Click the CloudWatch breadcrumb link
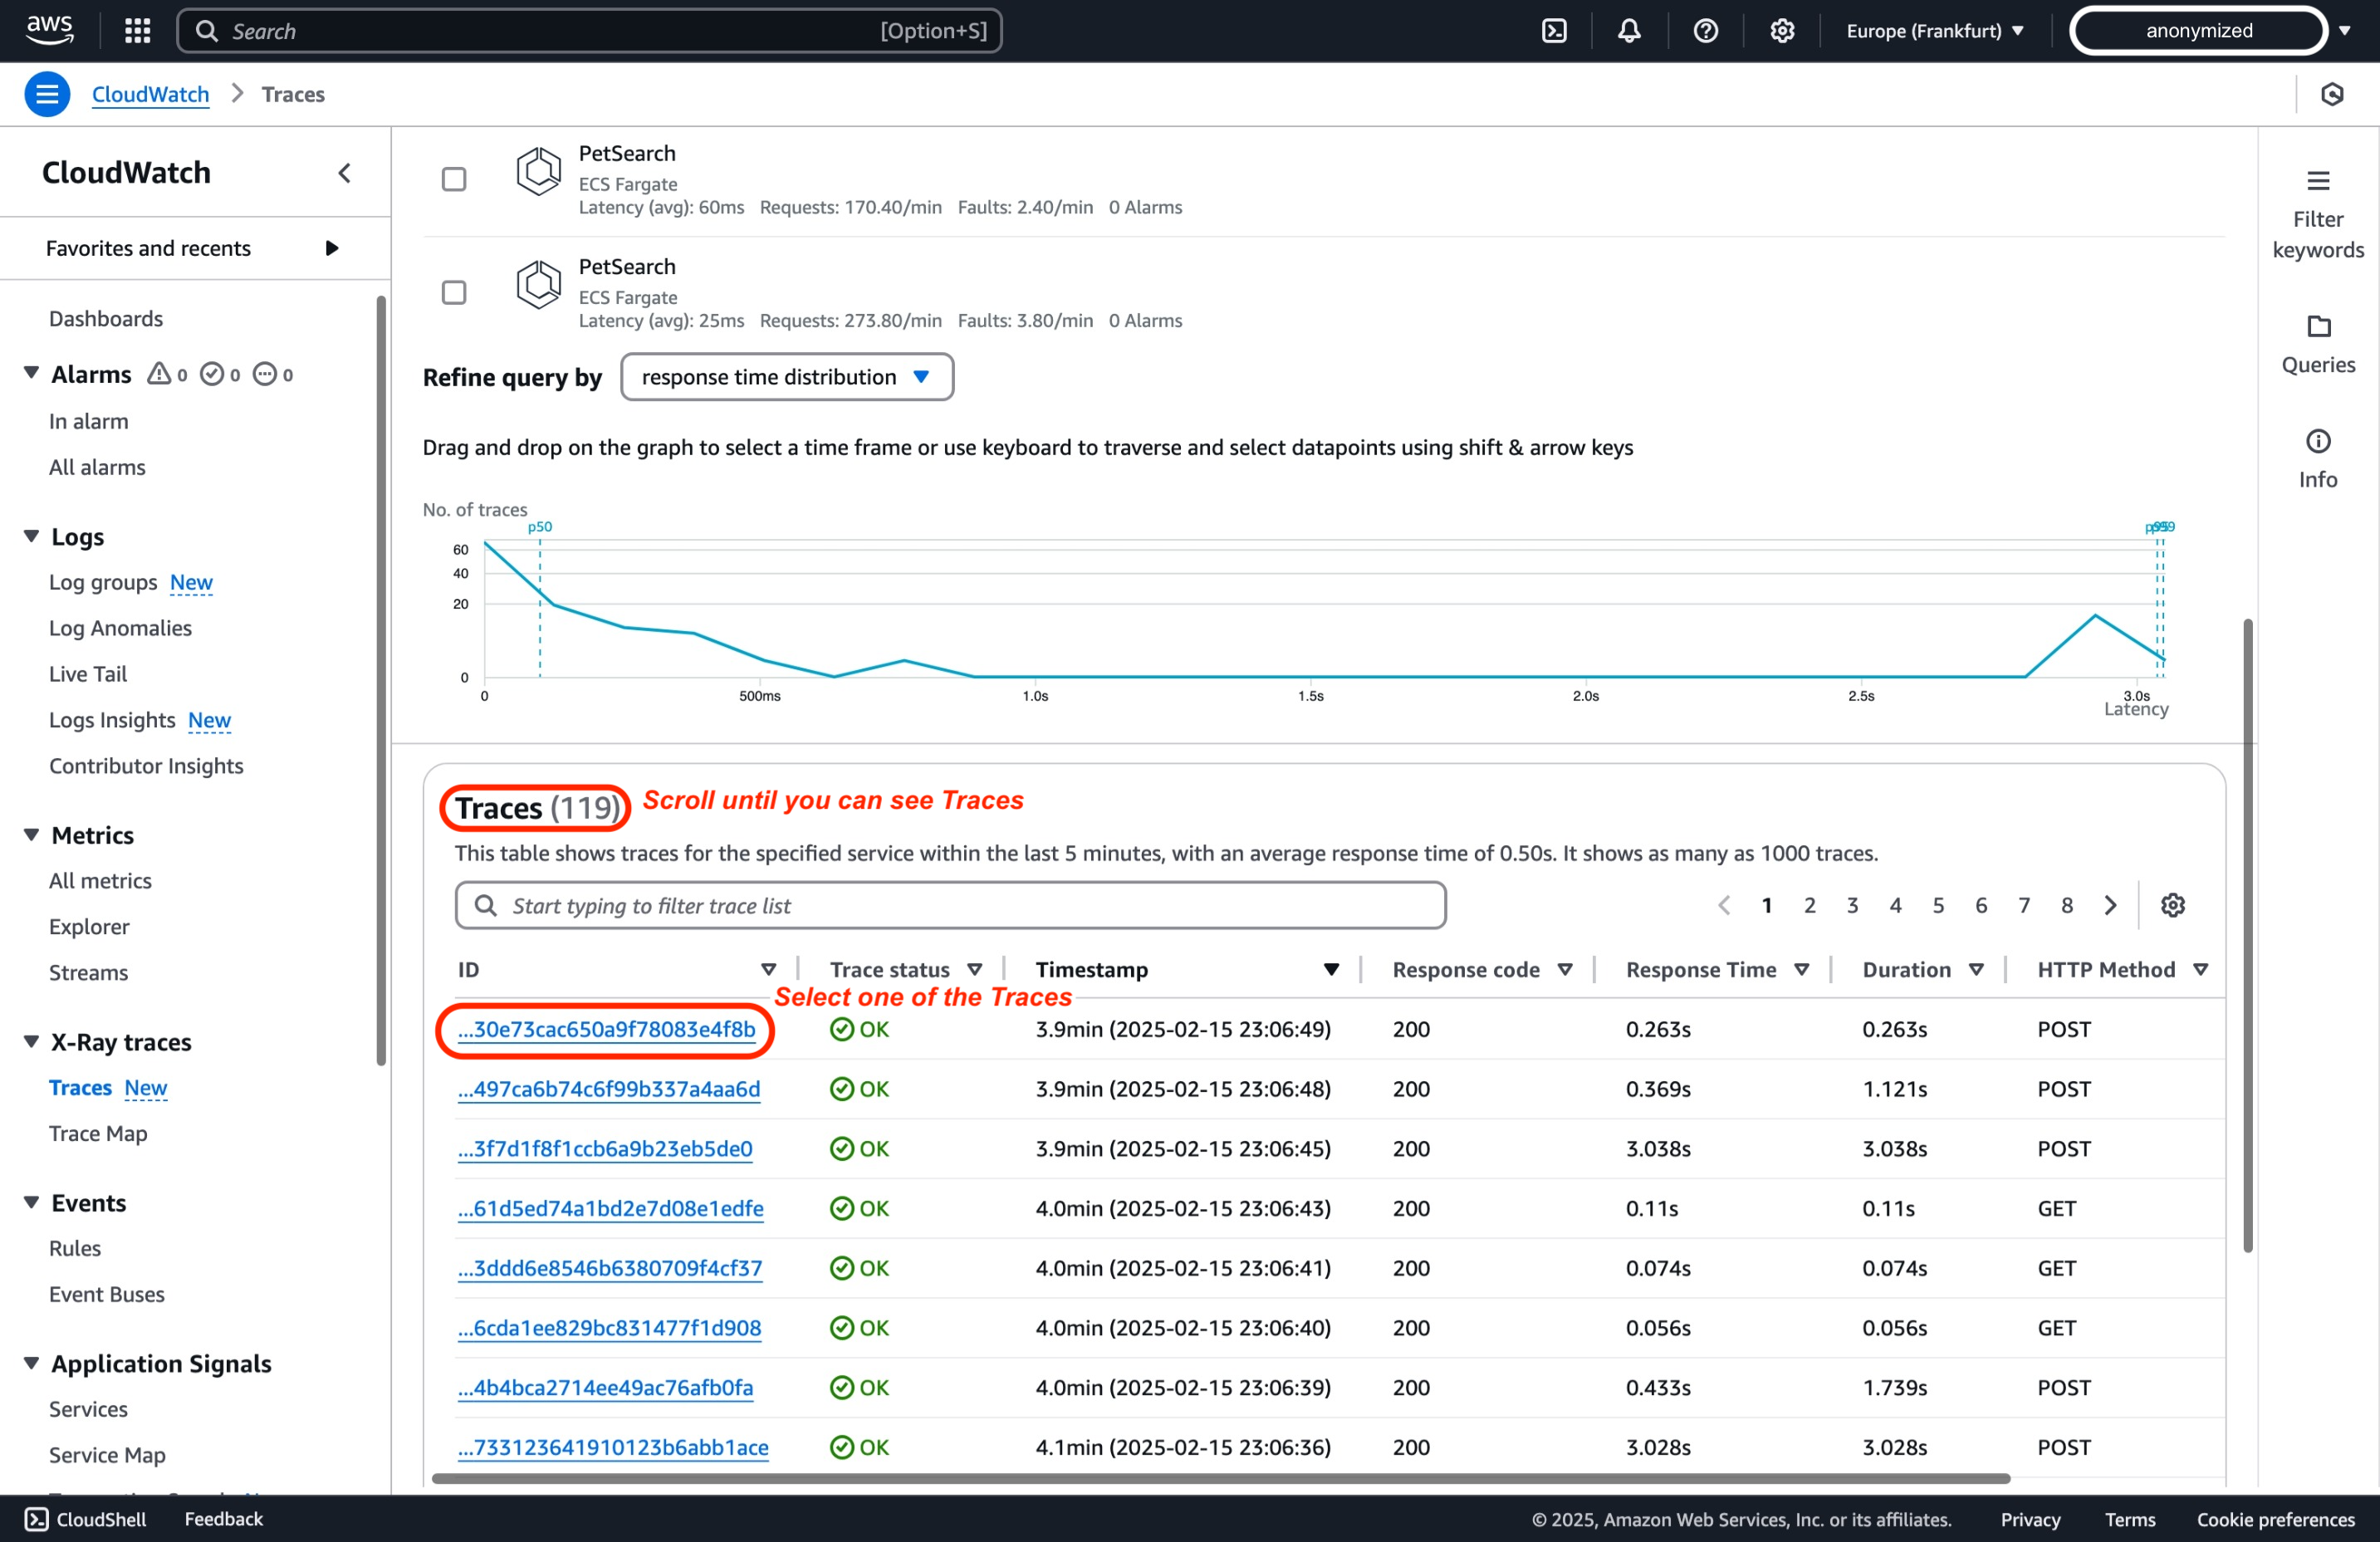Image resolution: width=2380 pixels, height=1542 pixels. point(150,94)
